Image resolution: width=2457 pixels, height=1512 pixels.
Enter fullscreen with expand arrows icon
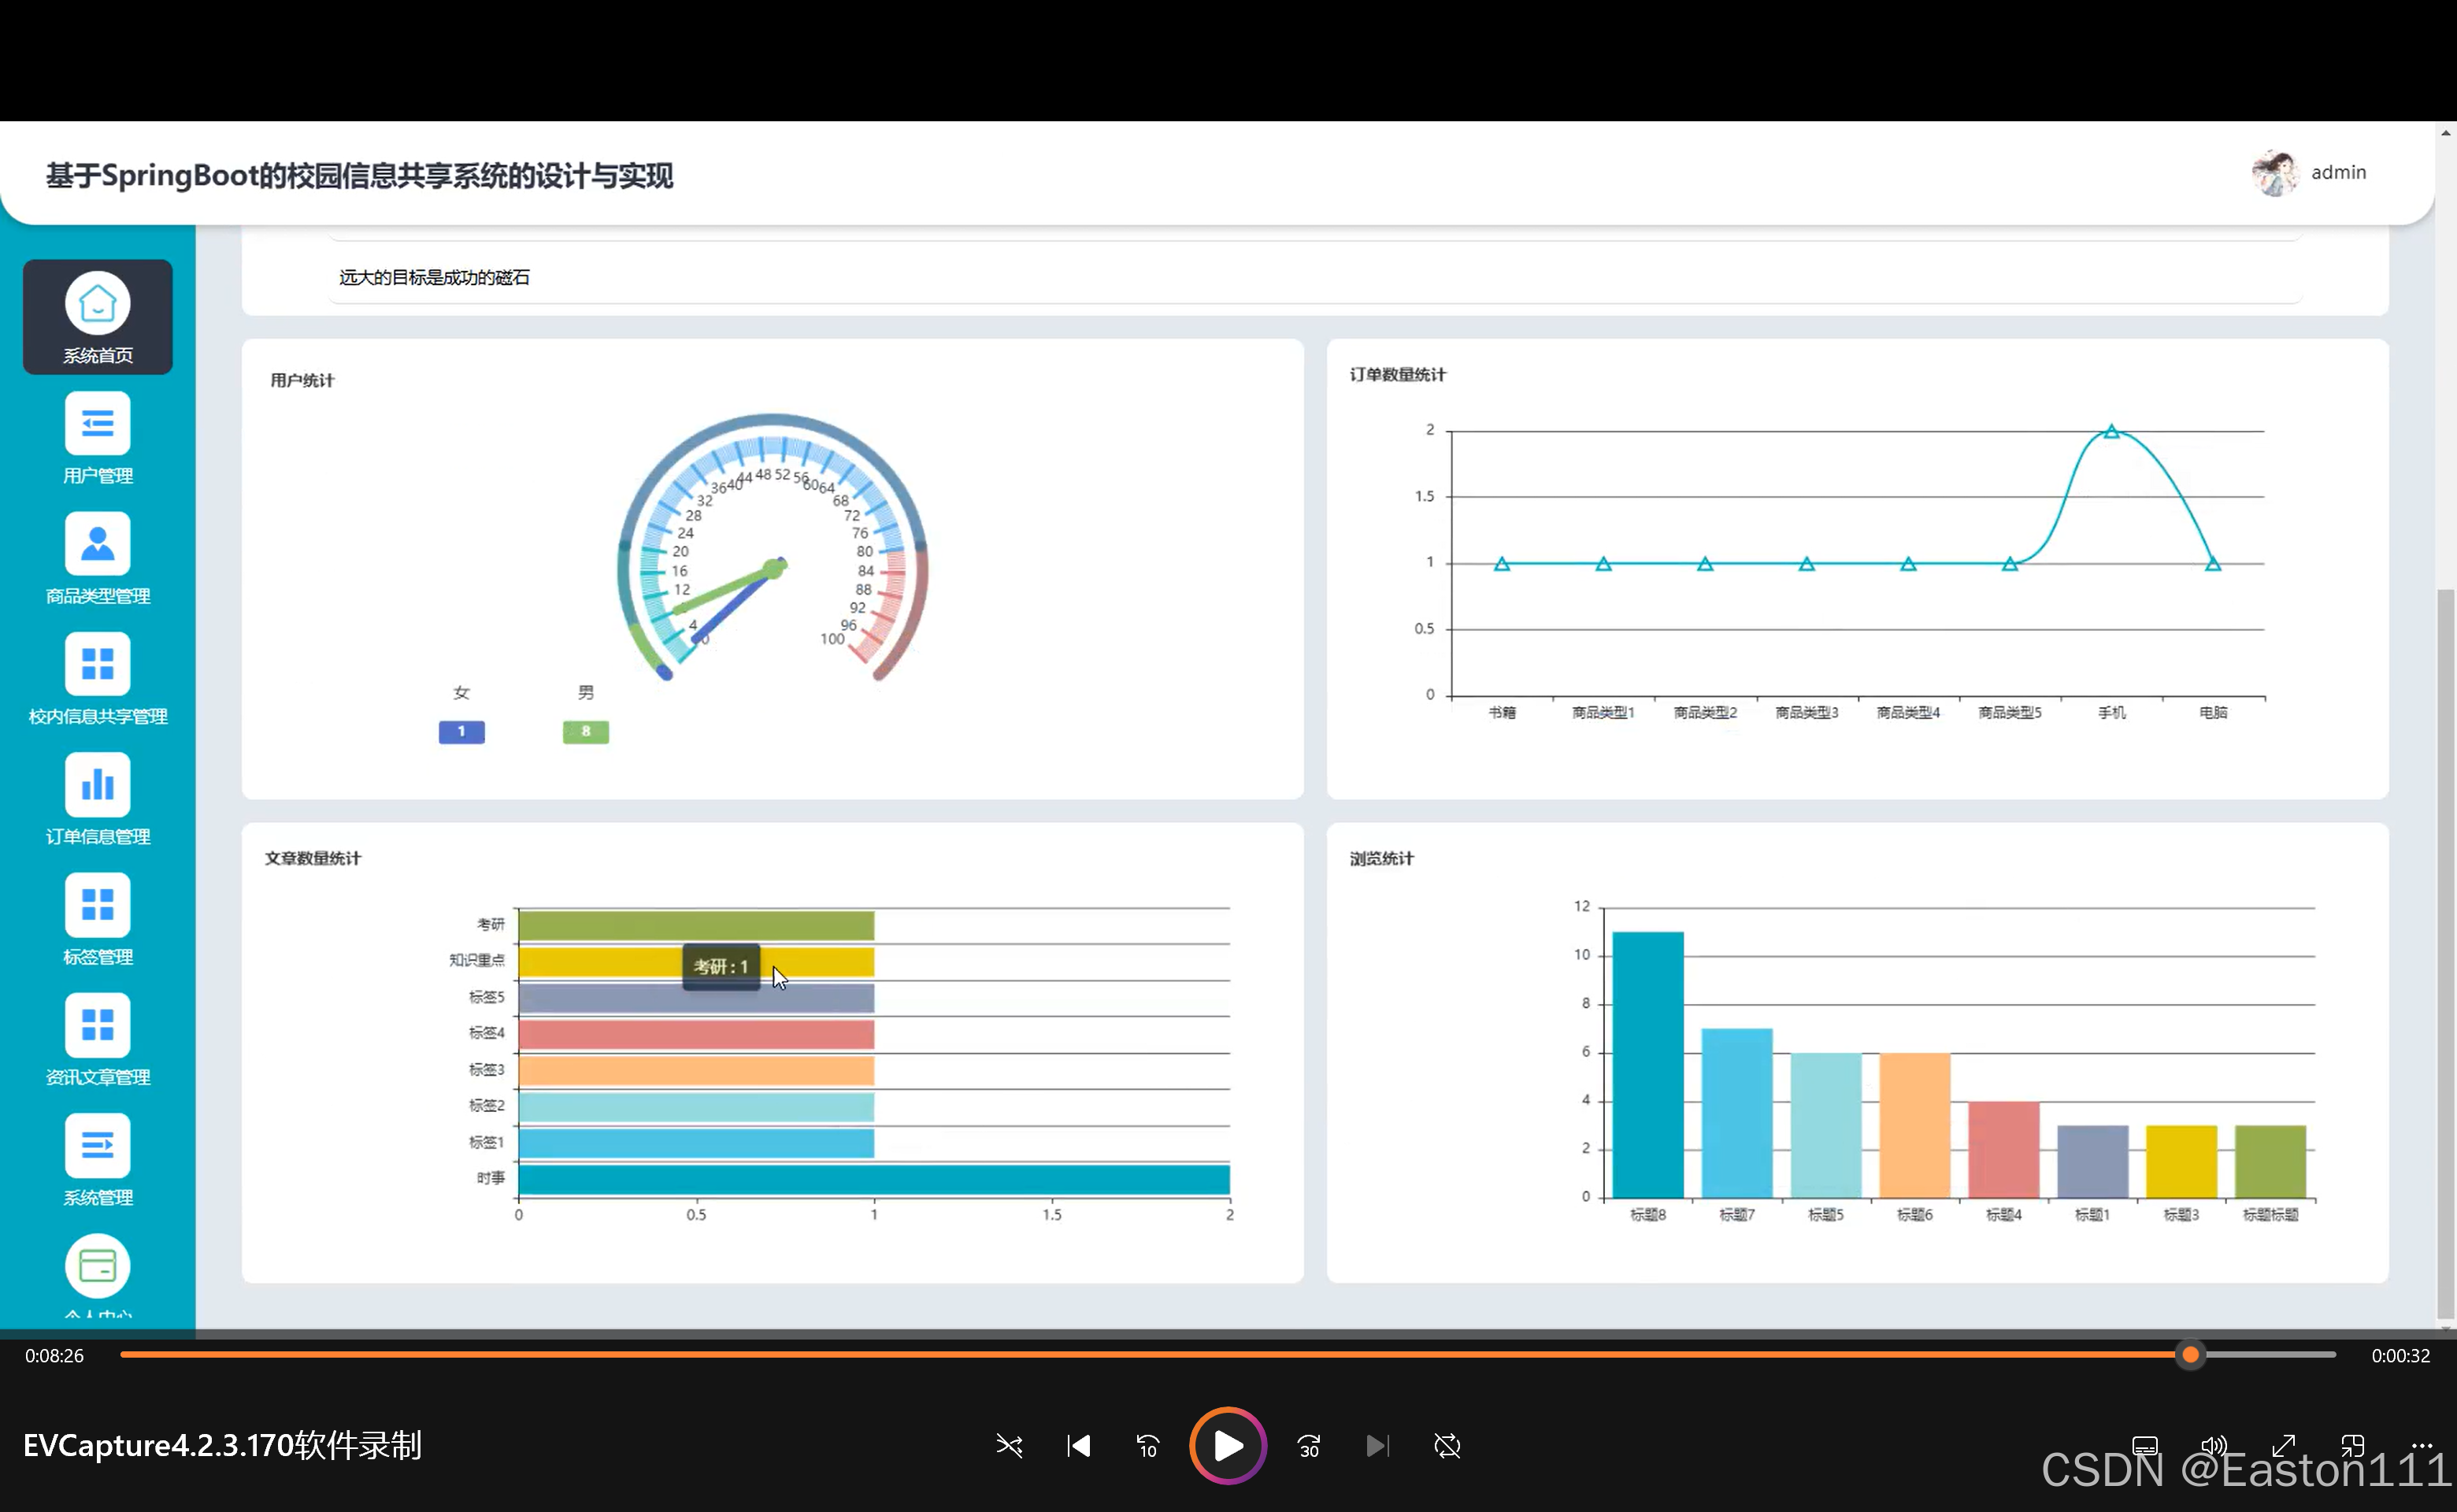coord(2283,1445)
